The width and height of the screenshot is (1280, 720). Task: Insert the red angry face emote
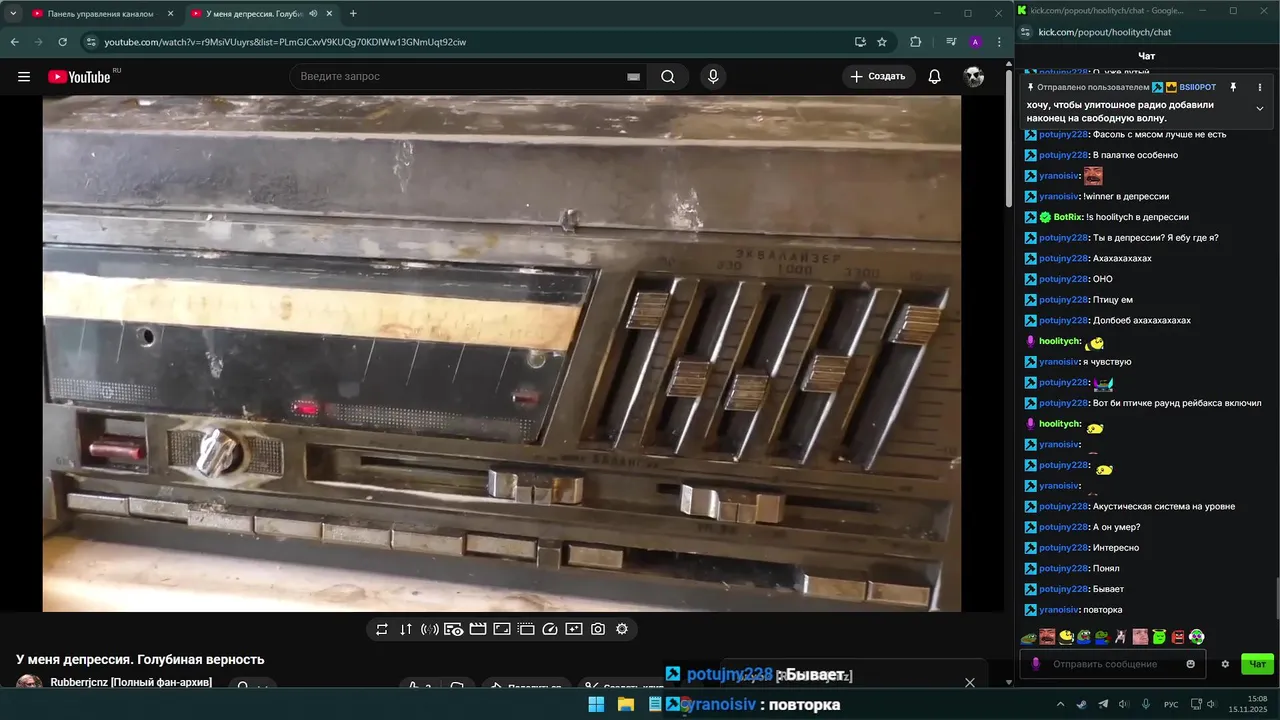point(1178,637)
